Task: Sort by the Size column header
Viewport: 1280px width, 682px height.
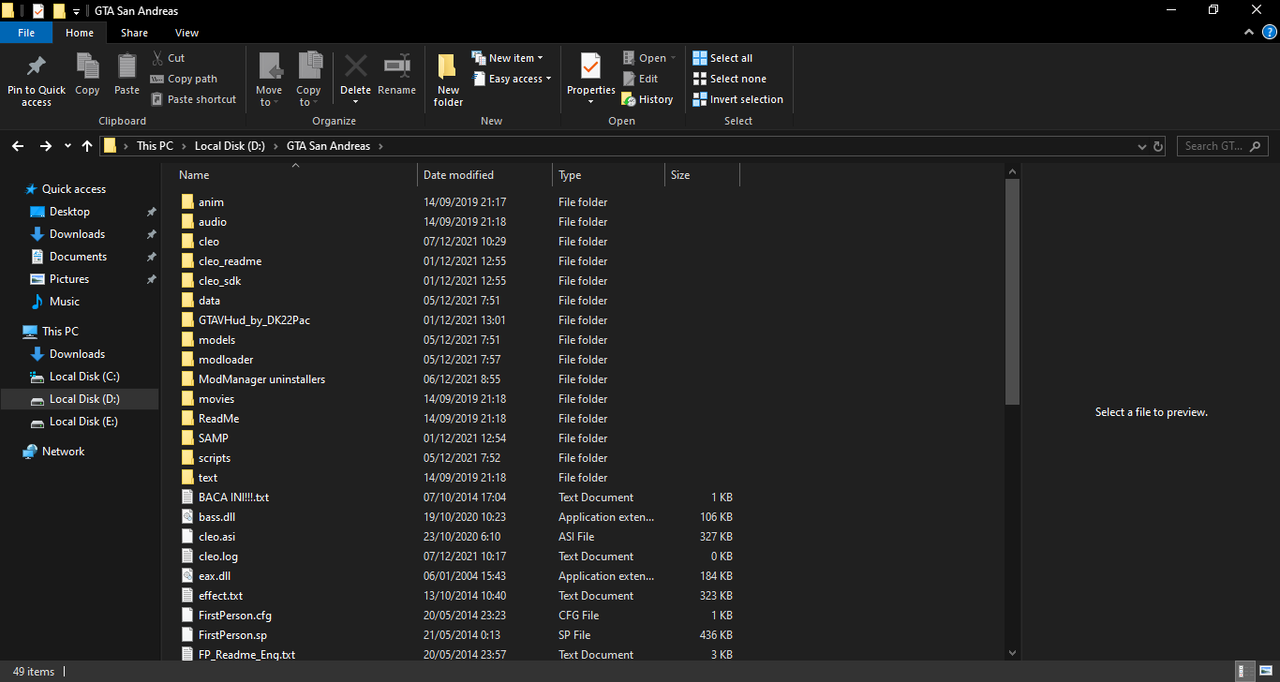Action: pyautogui.click(x=702, y=175)
